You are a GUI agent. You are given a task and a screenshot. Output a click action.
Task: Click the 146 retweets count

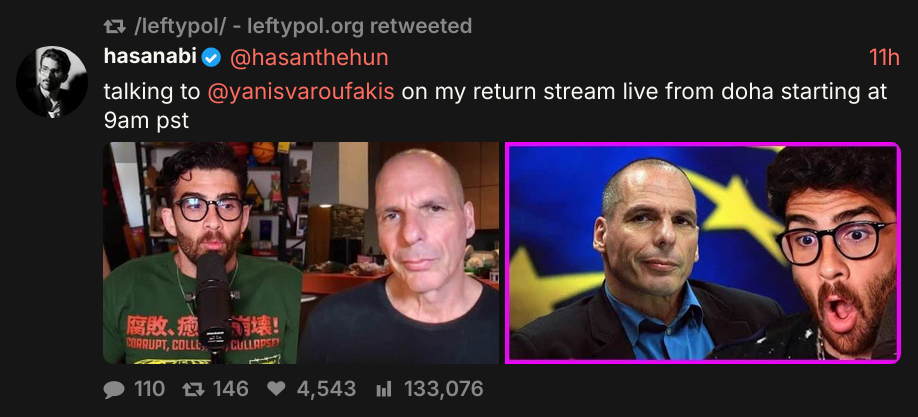230,389
